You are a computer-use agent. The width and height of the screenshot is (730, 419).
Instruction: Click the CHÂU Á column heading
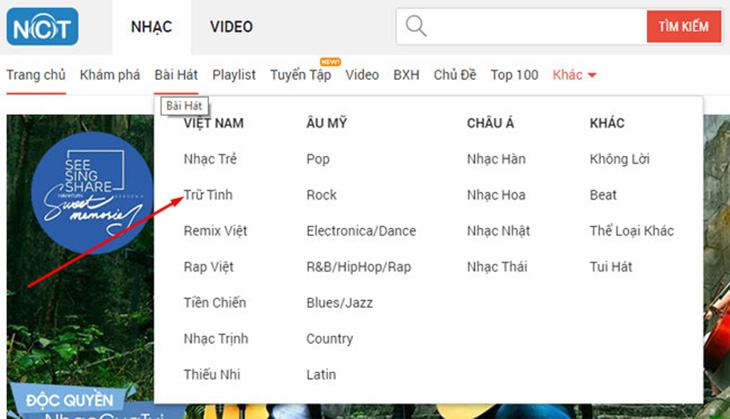[x=491, y=123]
